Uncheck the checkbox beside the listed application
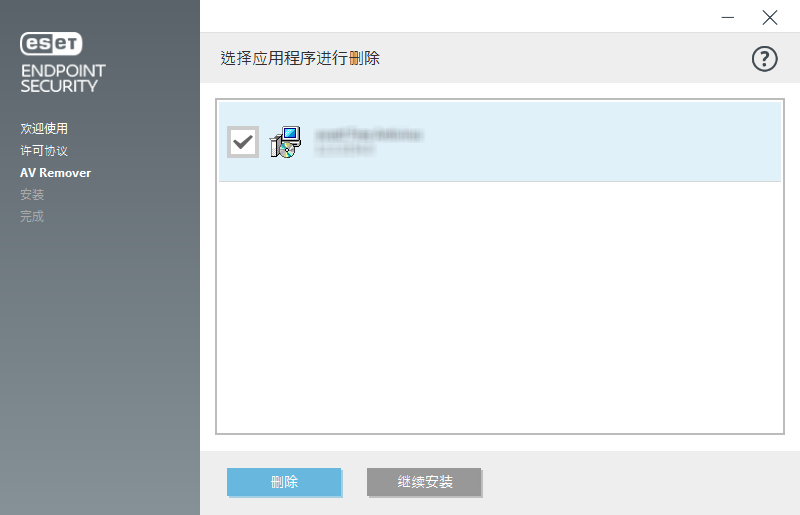 [243, 142]
